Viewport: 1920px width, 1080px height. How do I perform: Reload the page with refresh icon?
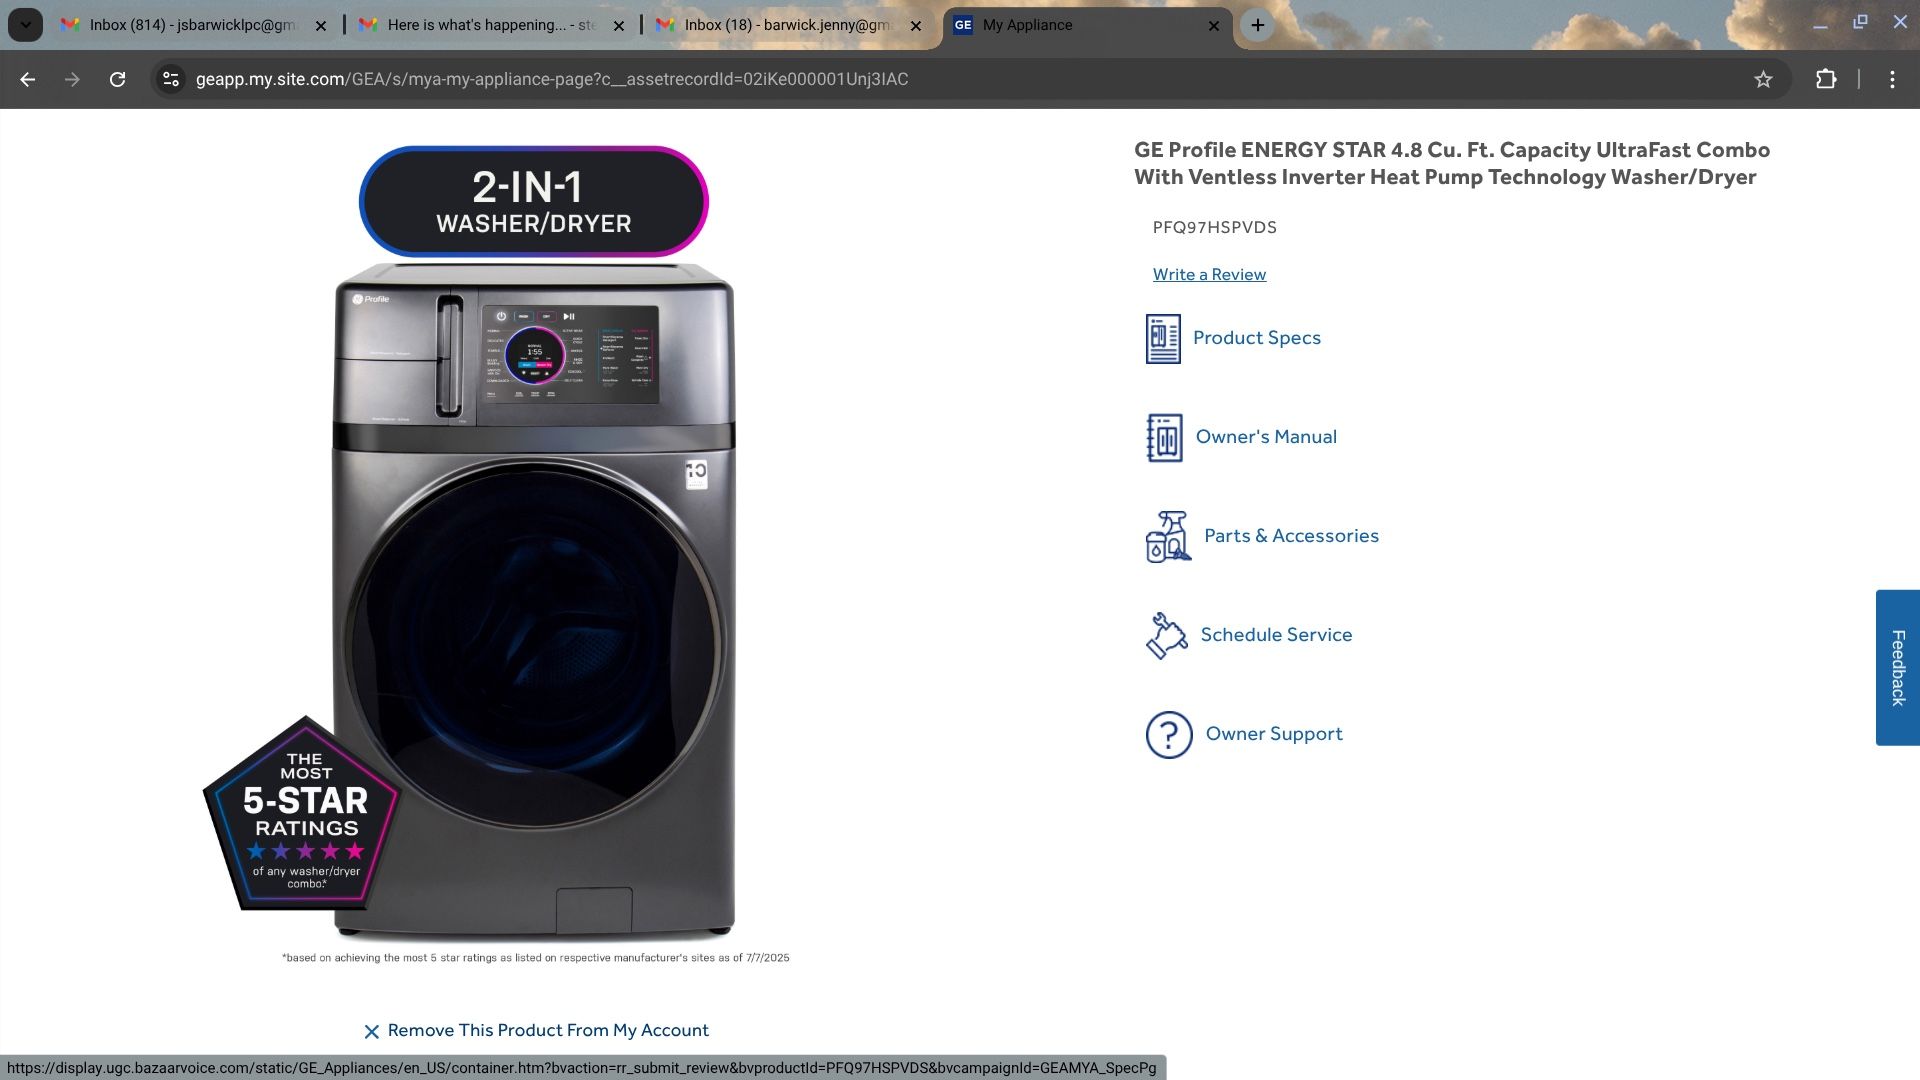point(117,79)
